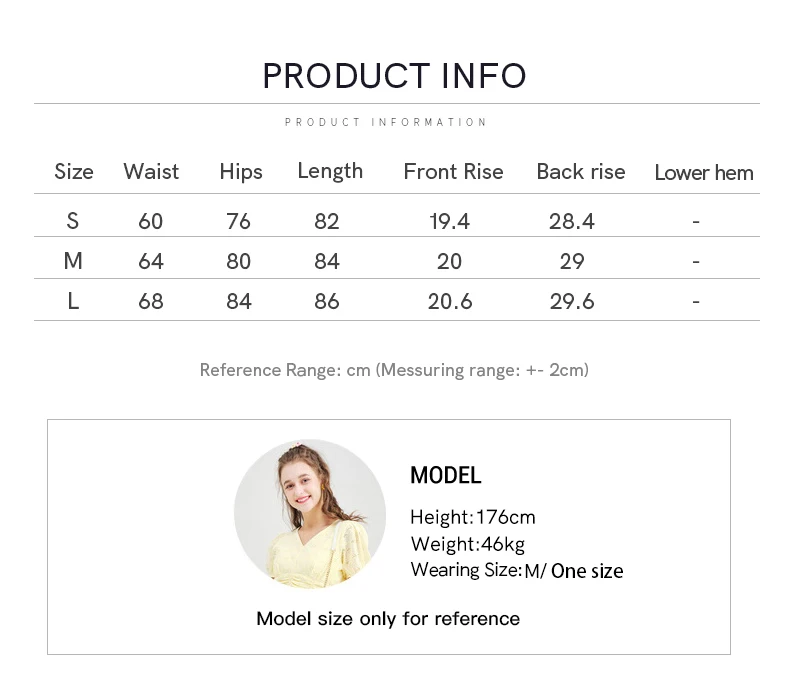Select the Height:176cm text
The image size is (790, 685).
coord(473,517)
